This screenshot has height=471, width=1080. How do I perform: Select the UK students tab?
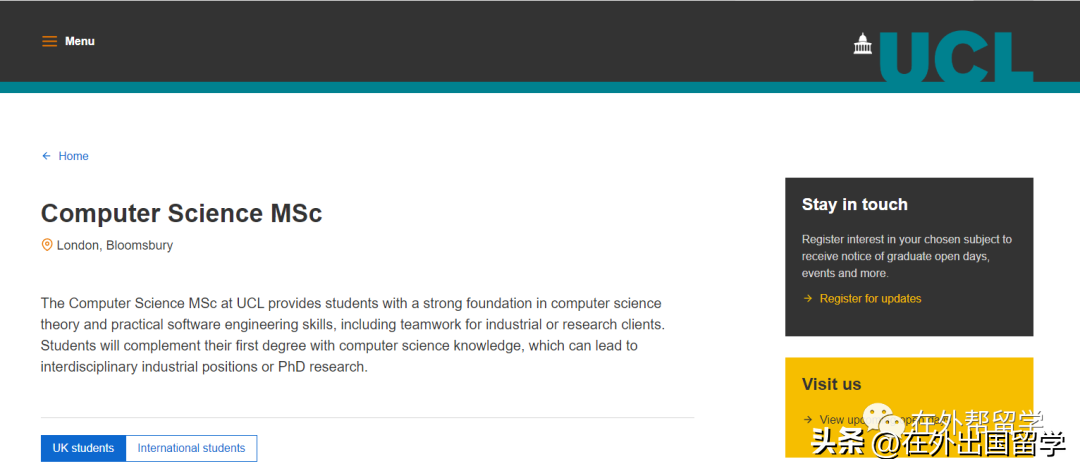83,448
